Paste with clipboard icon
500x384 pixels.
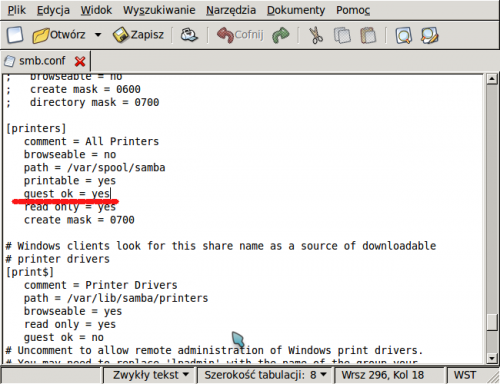click(368, 35)
